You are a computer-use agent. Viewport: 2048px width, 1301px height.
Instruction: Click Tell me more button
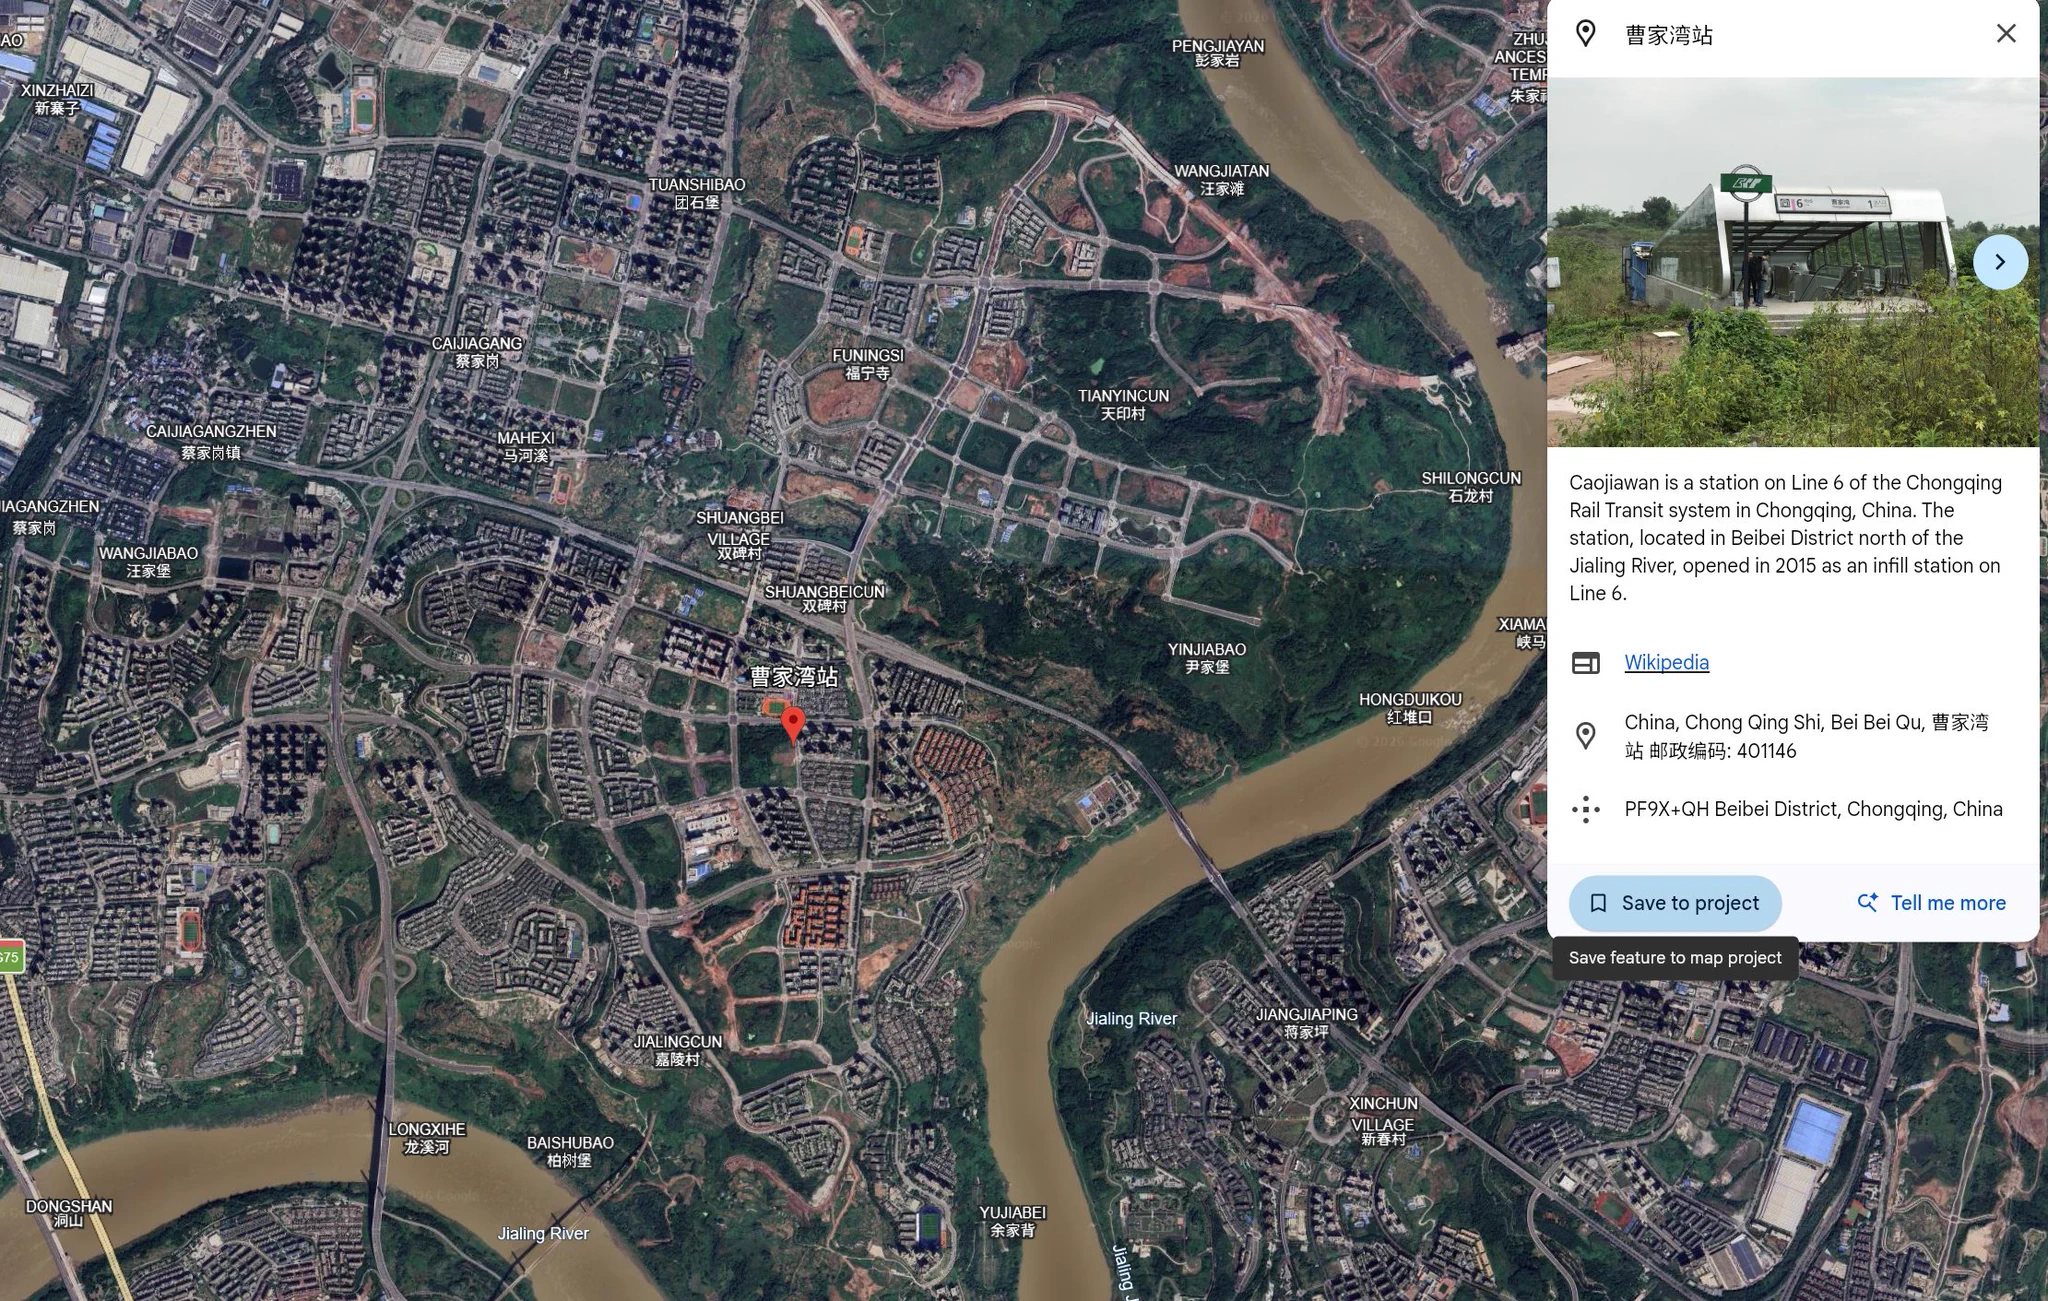click(x=1931, y=903)
